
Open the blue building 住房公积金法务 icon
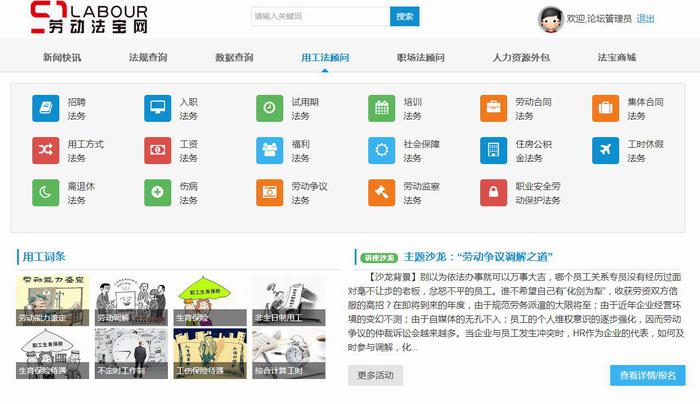coord(494,150)
